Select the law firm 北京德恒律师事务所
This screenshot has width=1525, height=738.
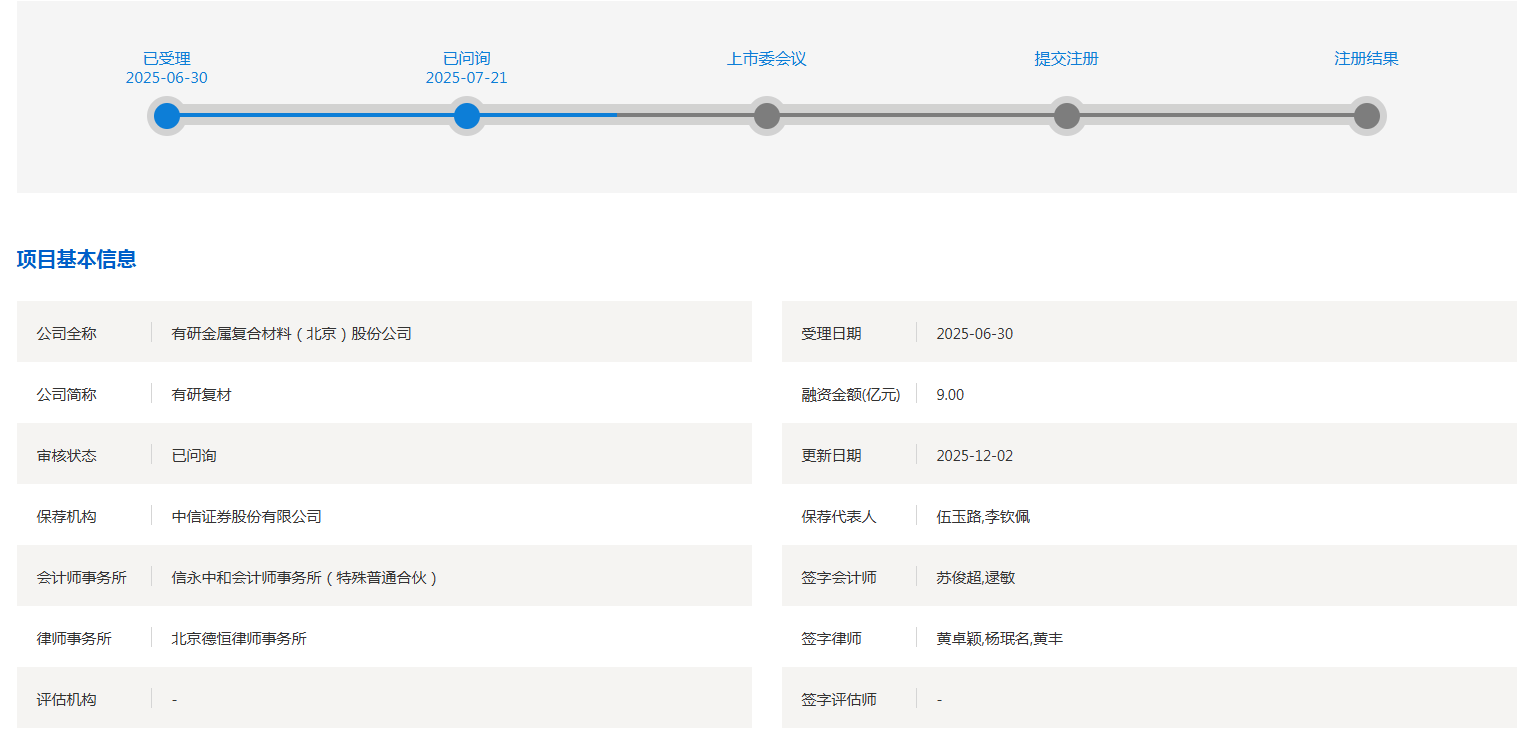click(x=239, y=639)
